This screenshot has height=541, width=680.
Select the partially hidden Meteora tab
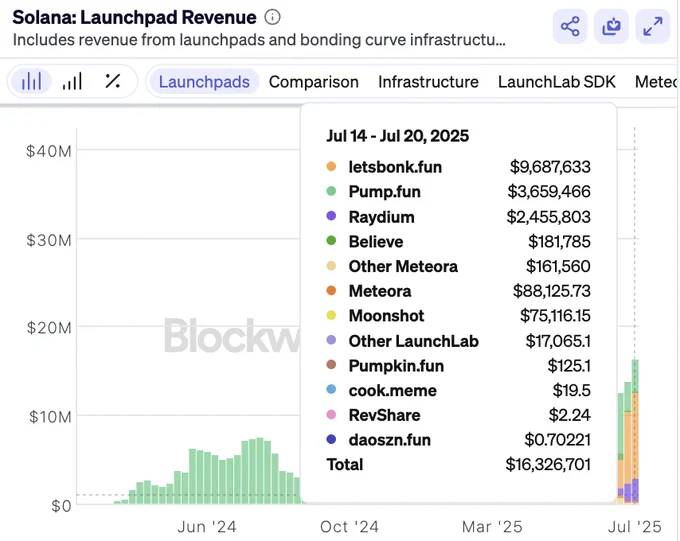click(x=656, y=82)
